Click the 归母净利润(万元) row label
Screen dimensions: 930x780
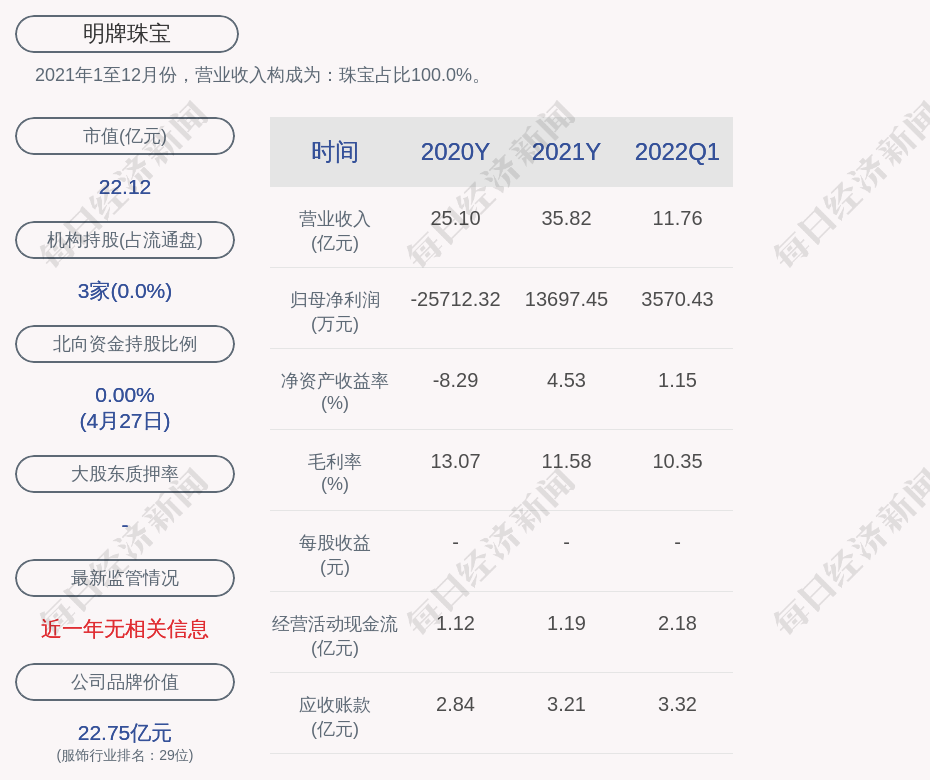pyautogui.click(x=335, y=312)
